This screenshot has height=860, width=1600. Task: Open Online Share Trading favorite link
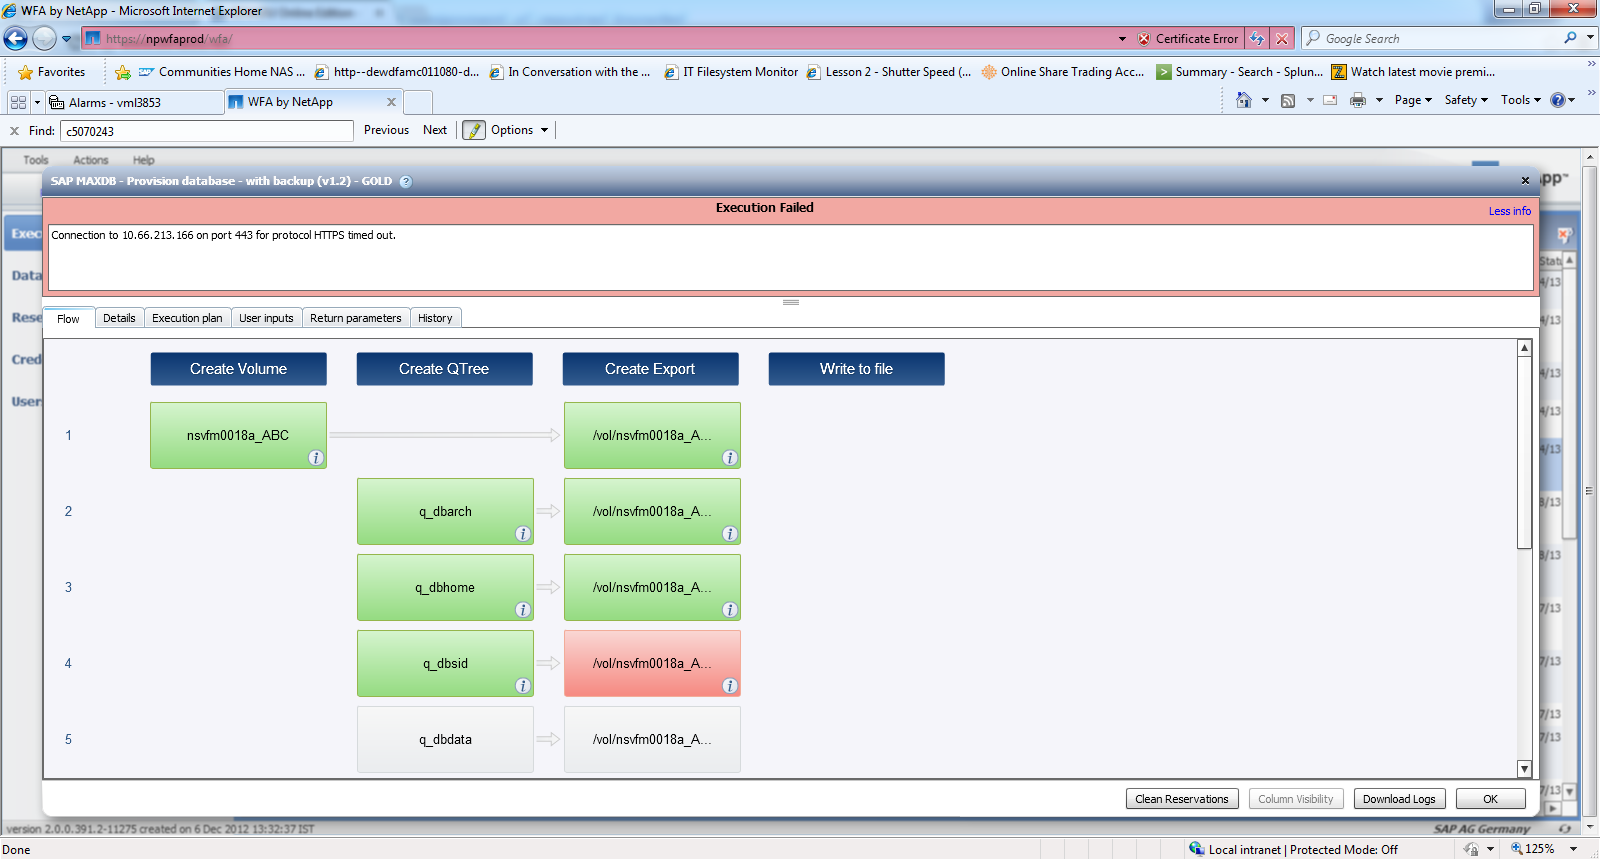1063,72
